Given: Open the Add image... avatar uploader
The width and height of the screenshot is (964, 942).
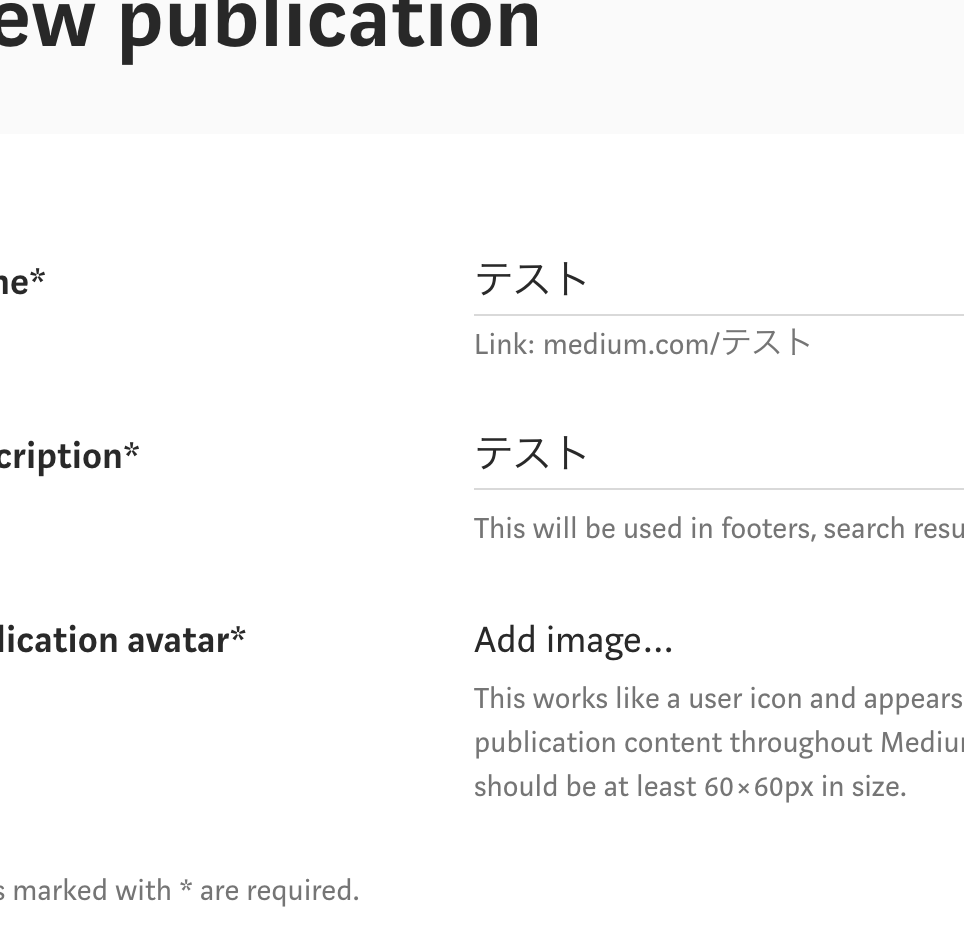Looking at the screenshot, I should click(574, 640).
